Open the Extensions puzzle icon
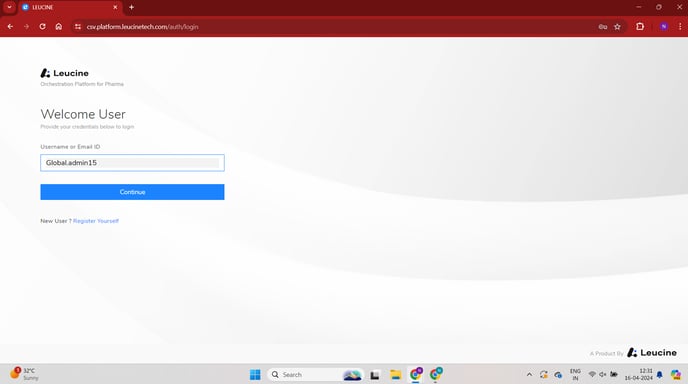The height and width of the screenshot is (384, 688). point(640,27)
